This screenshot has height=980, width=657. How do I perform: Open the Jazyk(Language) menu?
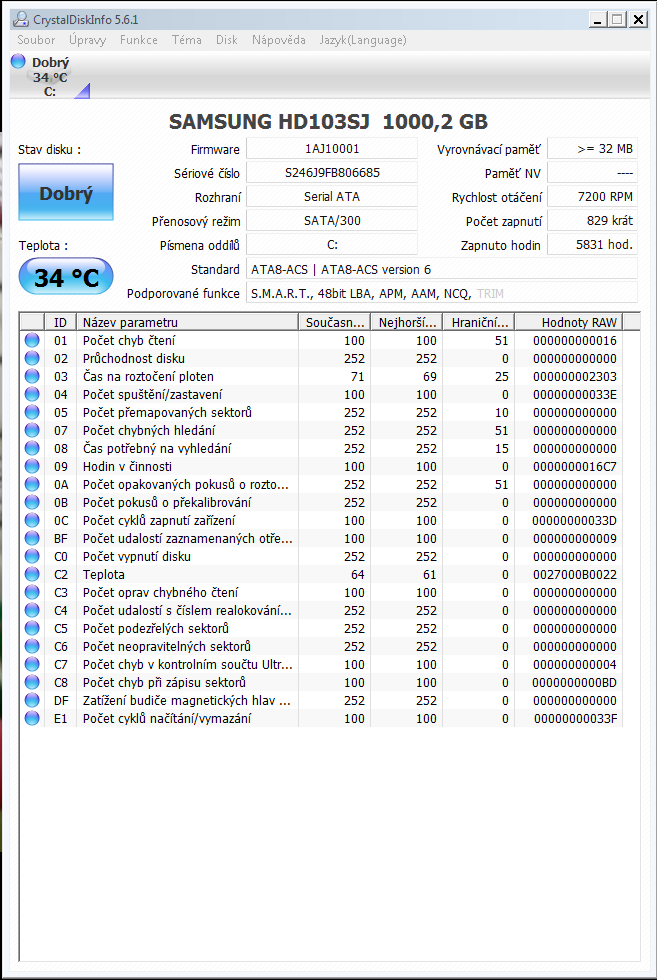click(363, 40)
